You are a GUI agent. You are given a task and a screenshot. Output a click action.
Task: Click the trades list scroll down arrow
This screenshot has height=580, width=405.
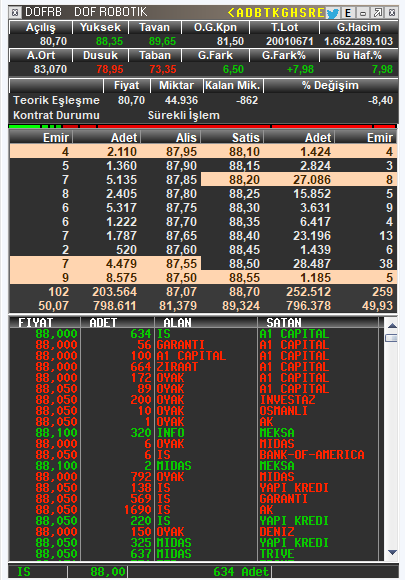click(392, 552)
